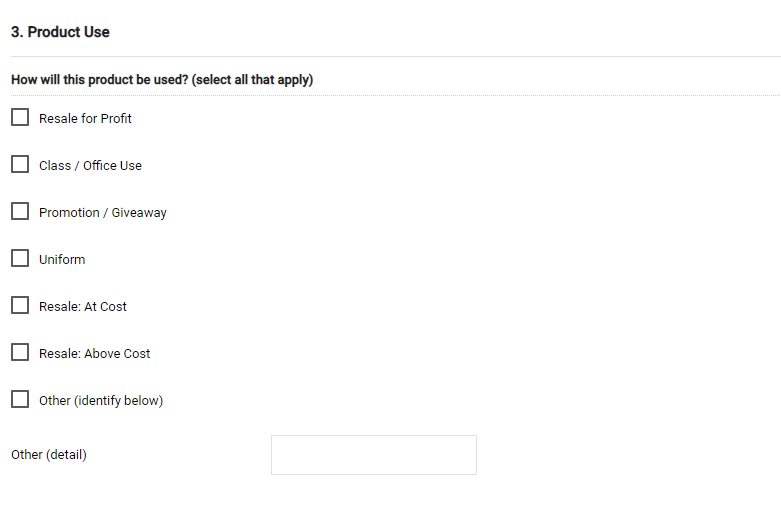Click the '3. Product Use' section heading
The image size is (781, 513).
(x=60, y=32)
